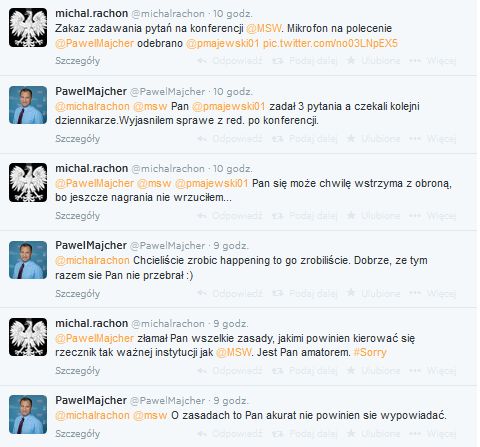Screen dimensions: 480x447
Task: Click the @pmajewski01 mention in the first tweet
Action: click(222, 43)
